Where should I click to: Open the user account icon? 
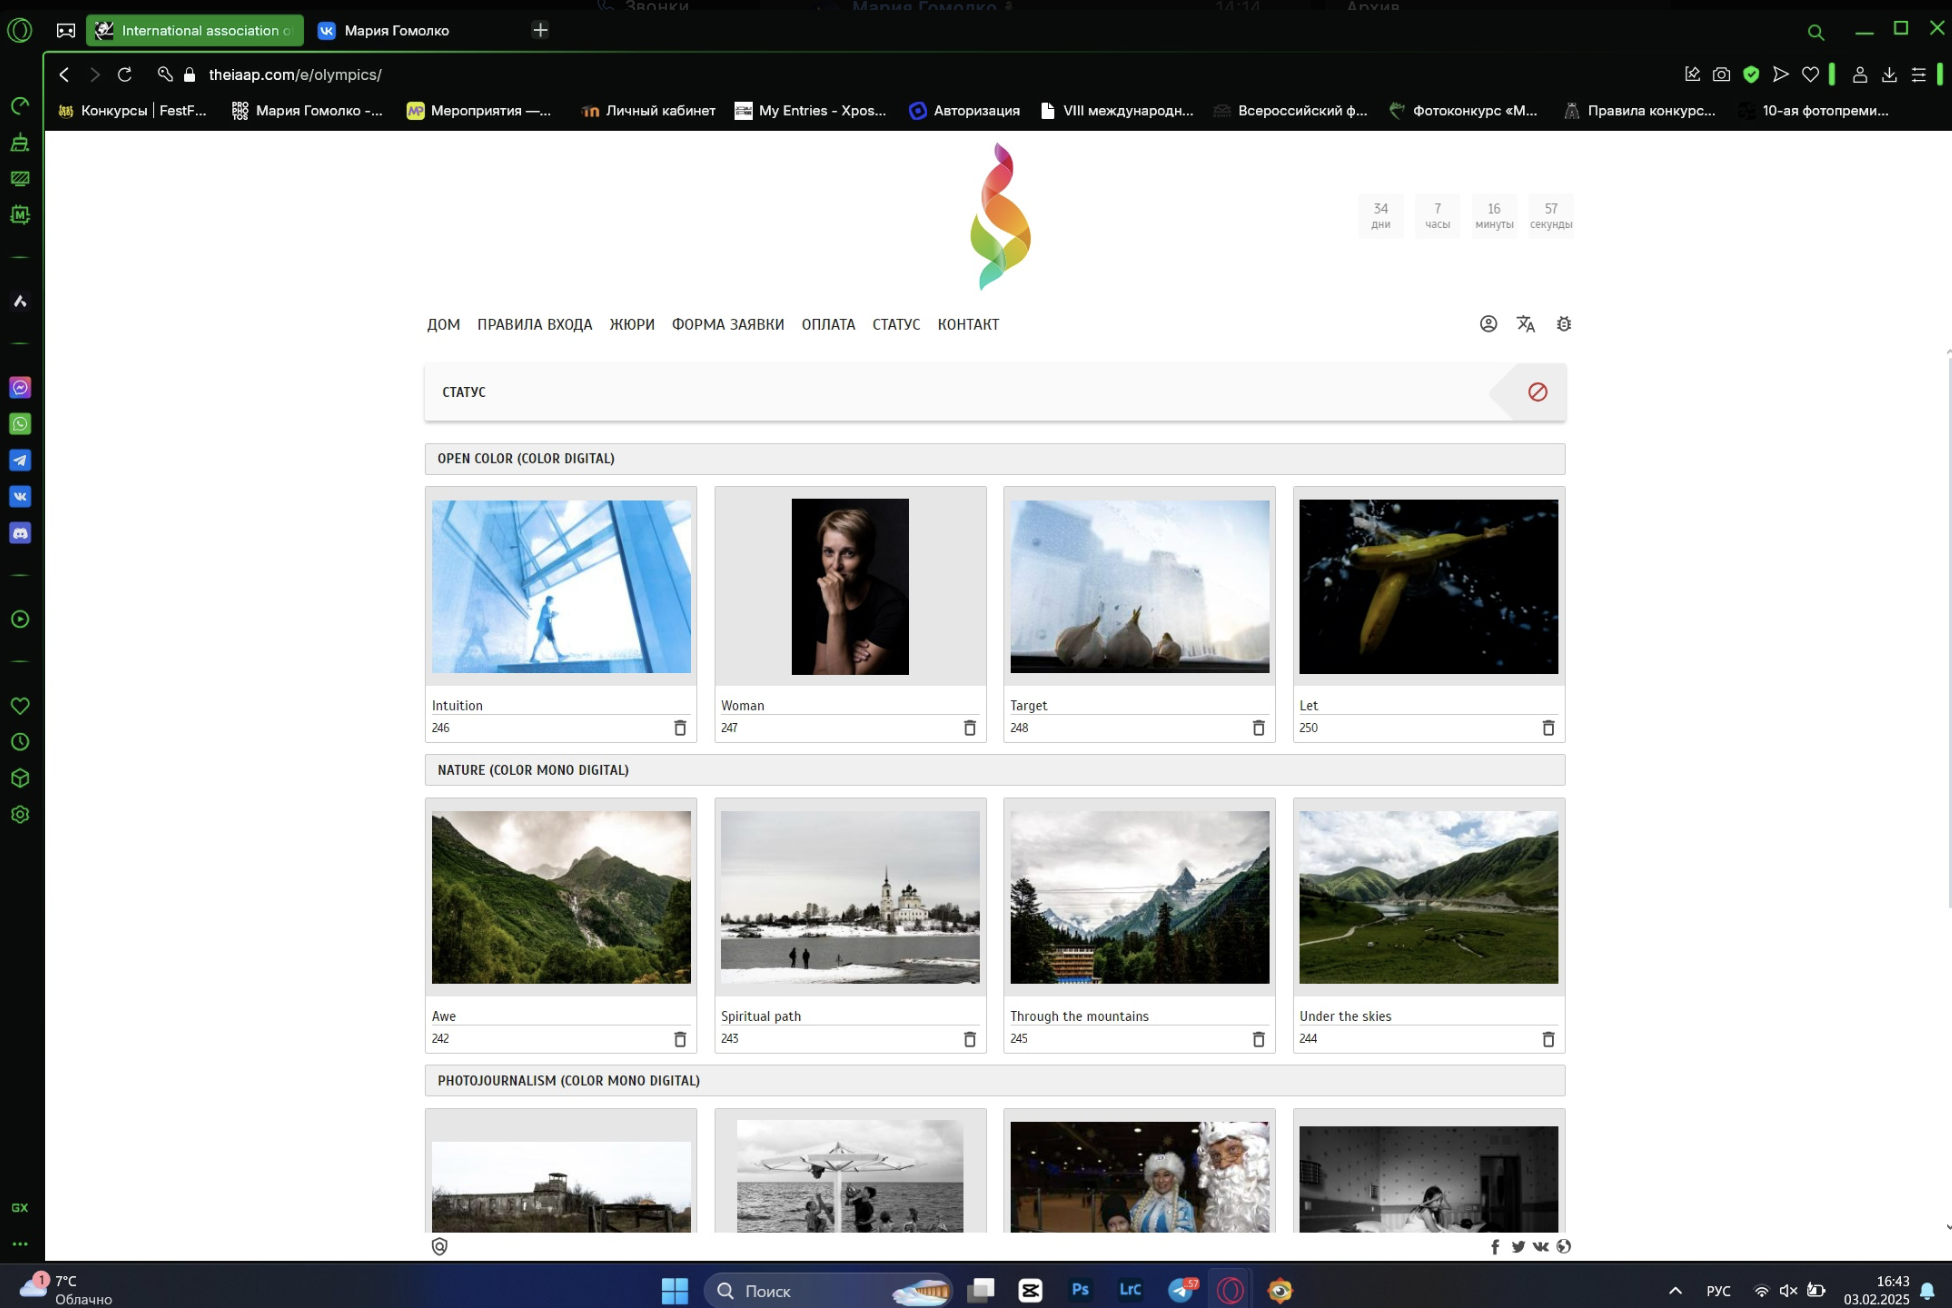[1488, 324]
